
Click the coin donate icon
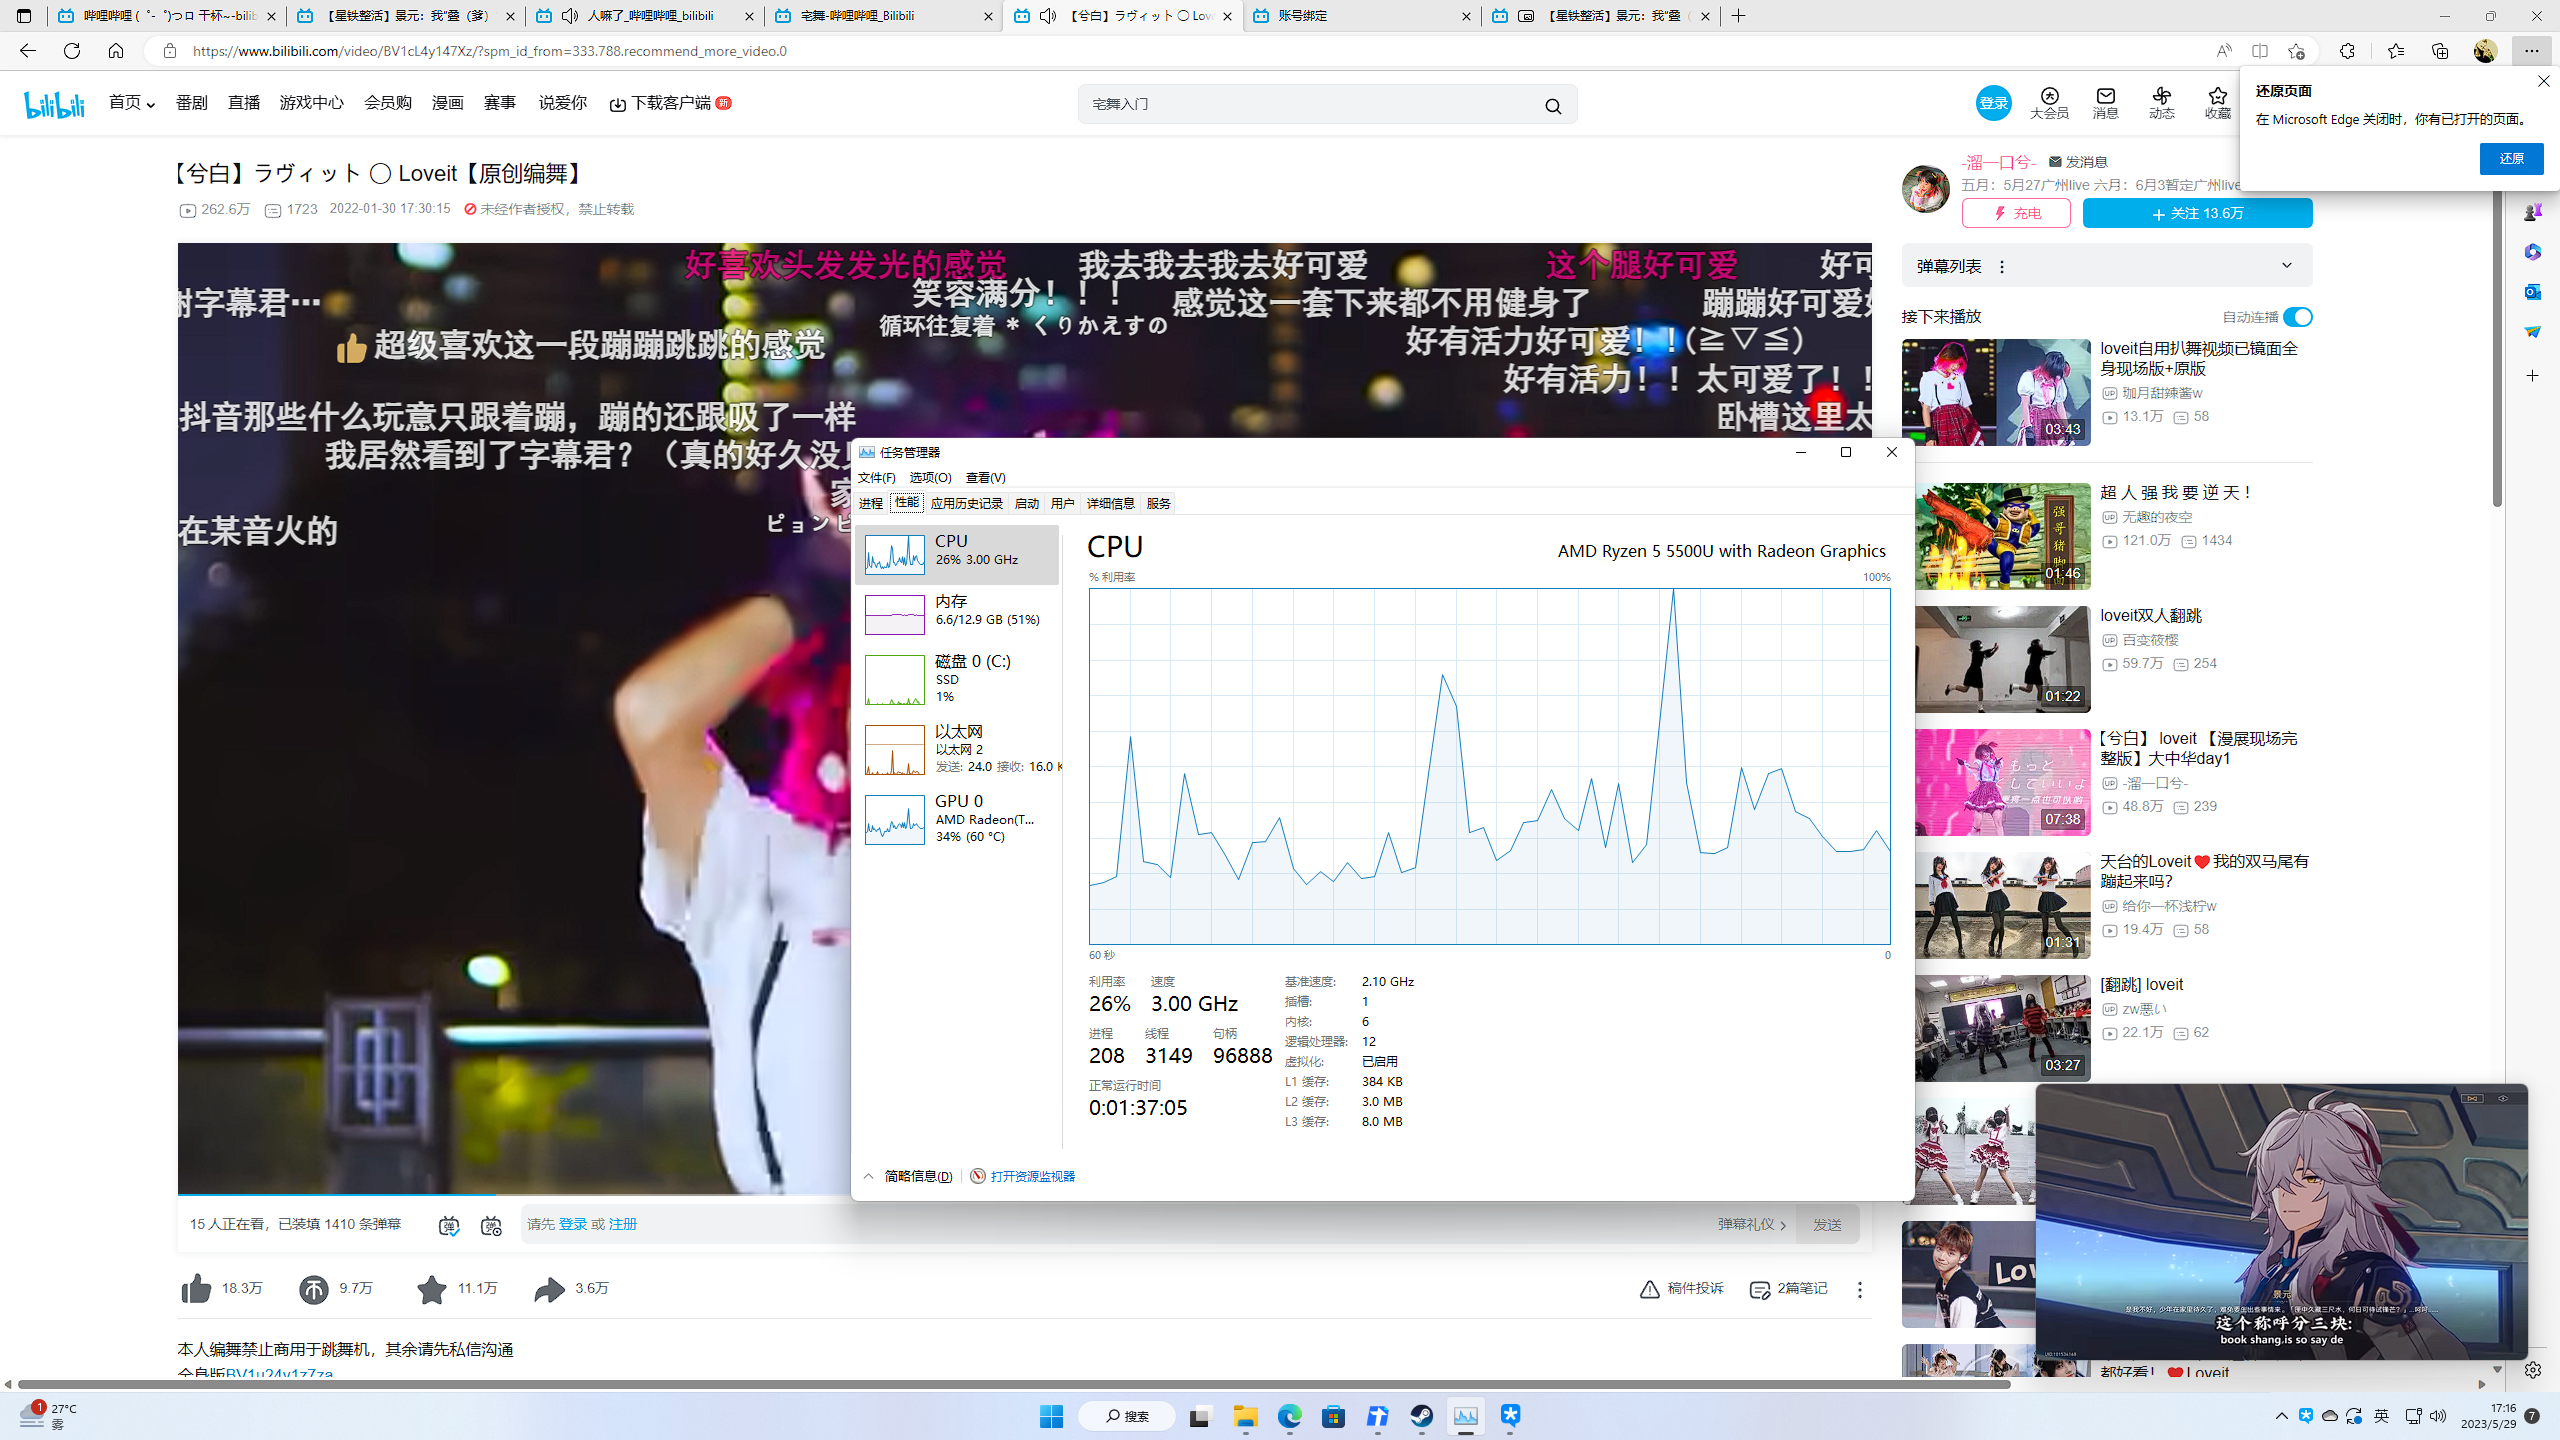tap(314, 1289)
